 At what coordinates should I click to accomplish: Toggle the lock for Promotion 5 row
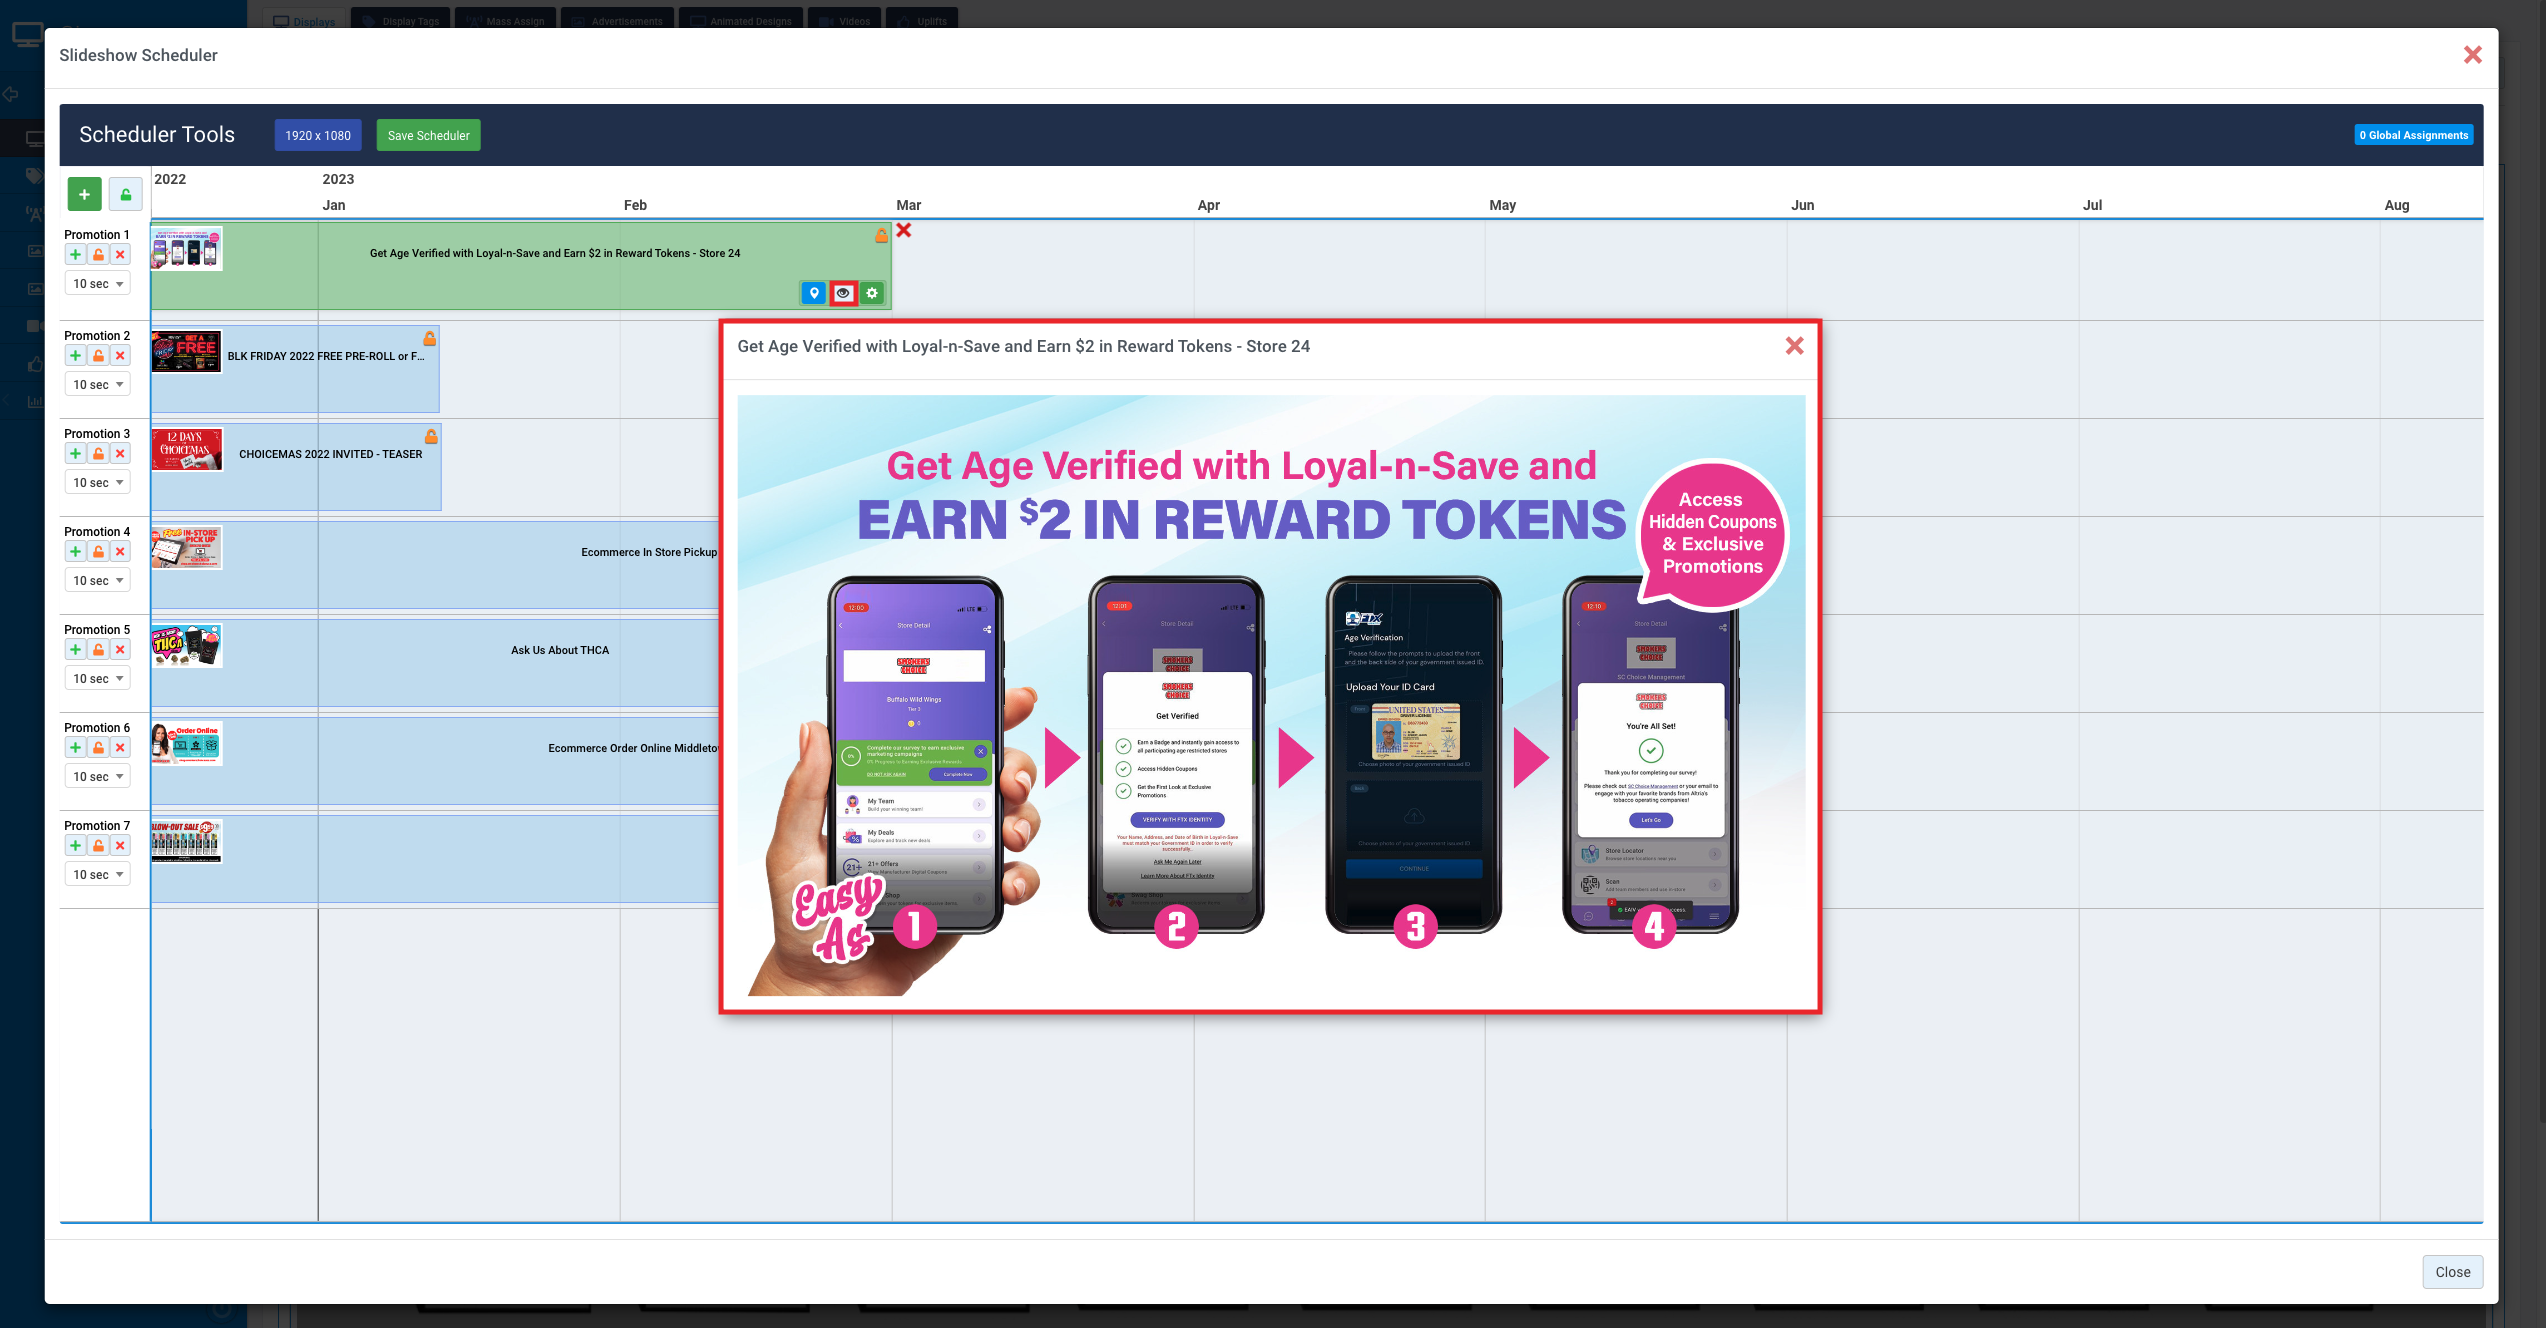98,649
